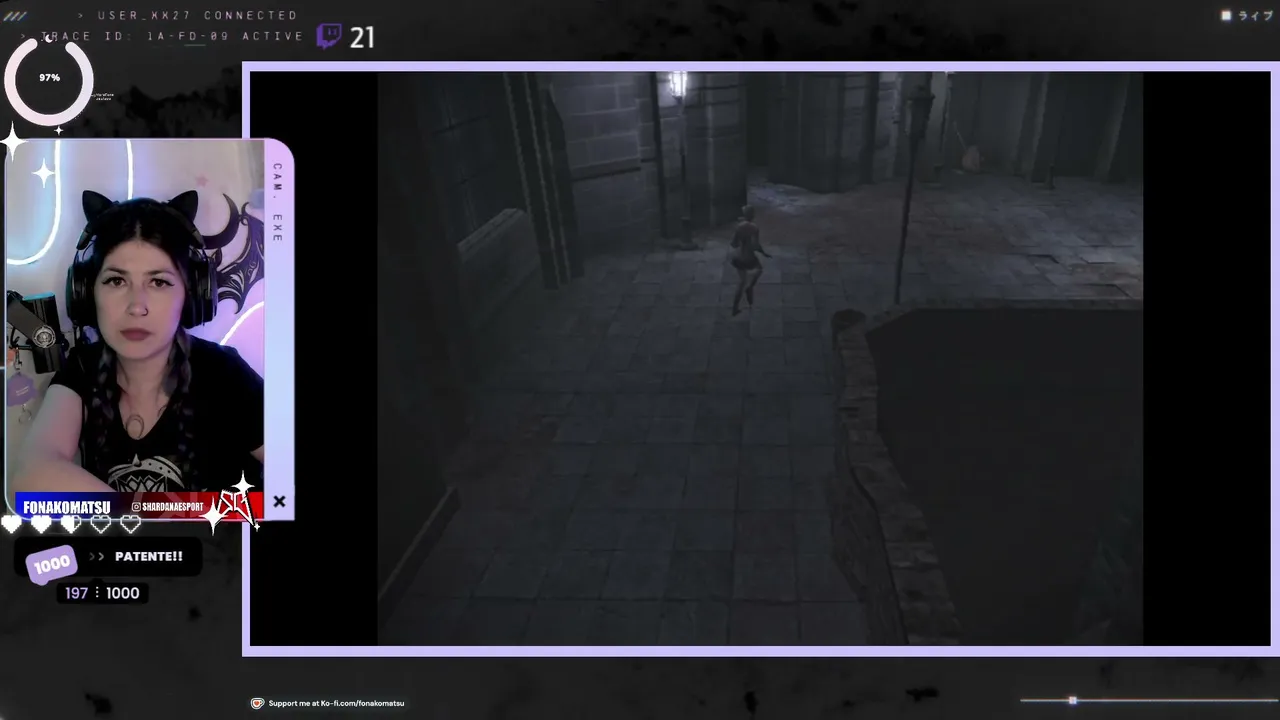Screen dimensions: 1280x720
Task: Click the double chevron before PATENTE!!
Action: 97,557
